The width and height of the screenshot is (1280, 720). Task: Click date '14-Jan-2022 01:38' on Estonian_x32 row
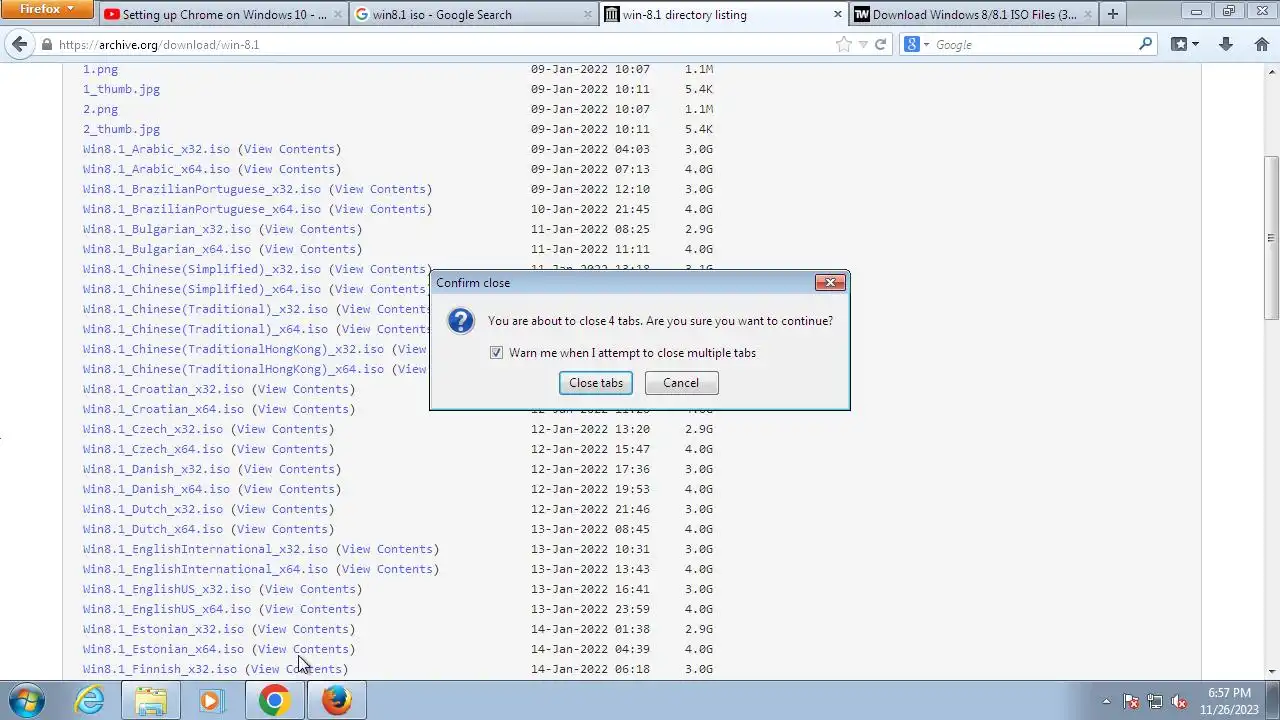(x=590, y=629)
